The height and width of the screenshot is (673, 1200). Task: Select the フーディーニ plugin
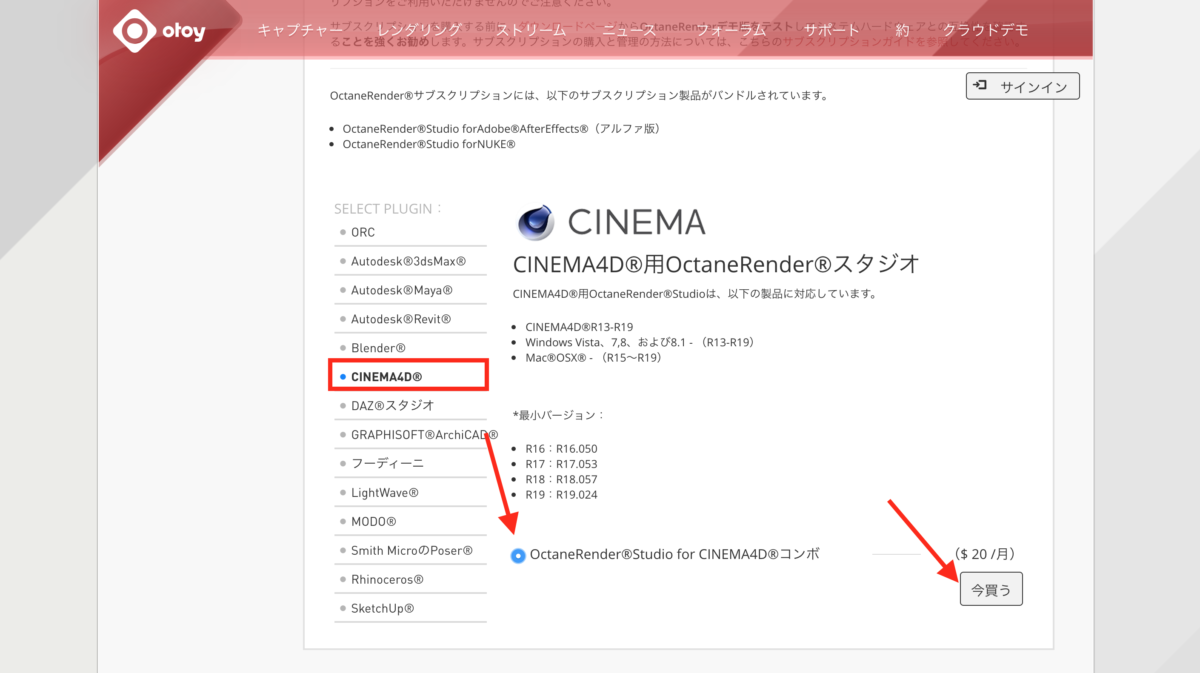387,463
